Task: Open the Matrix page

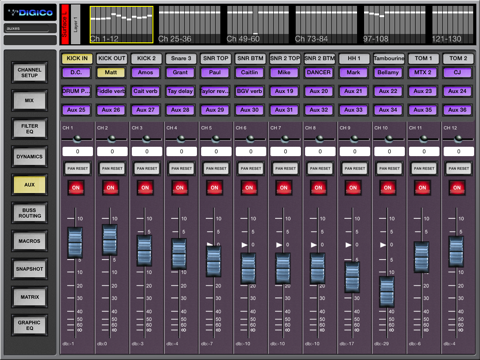Action: coord(30,297)
